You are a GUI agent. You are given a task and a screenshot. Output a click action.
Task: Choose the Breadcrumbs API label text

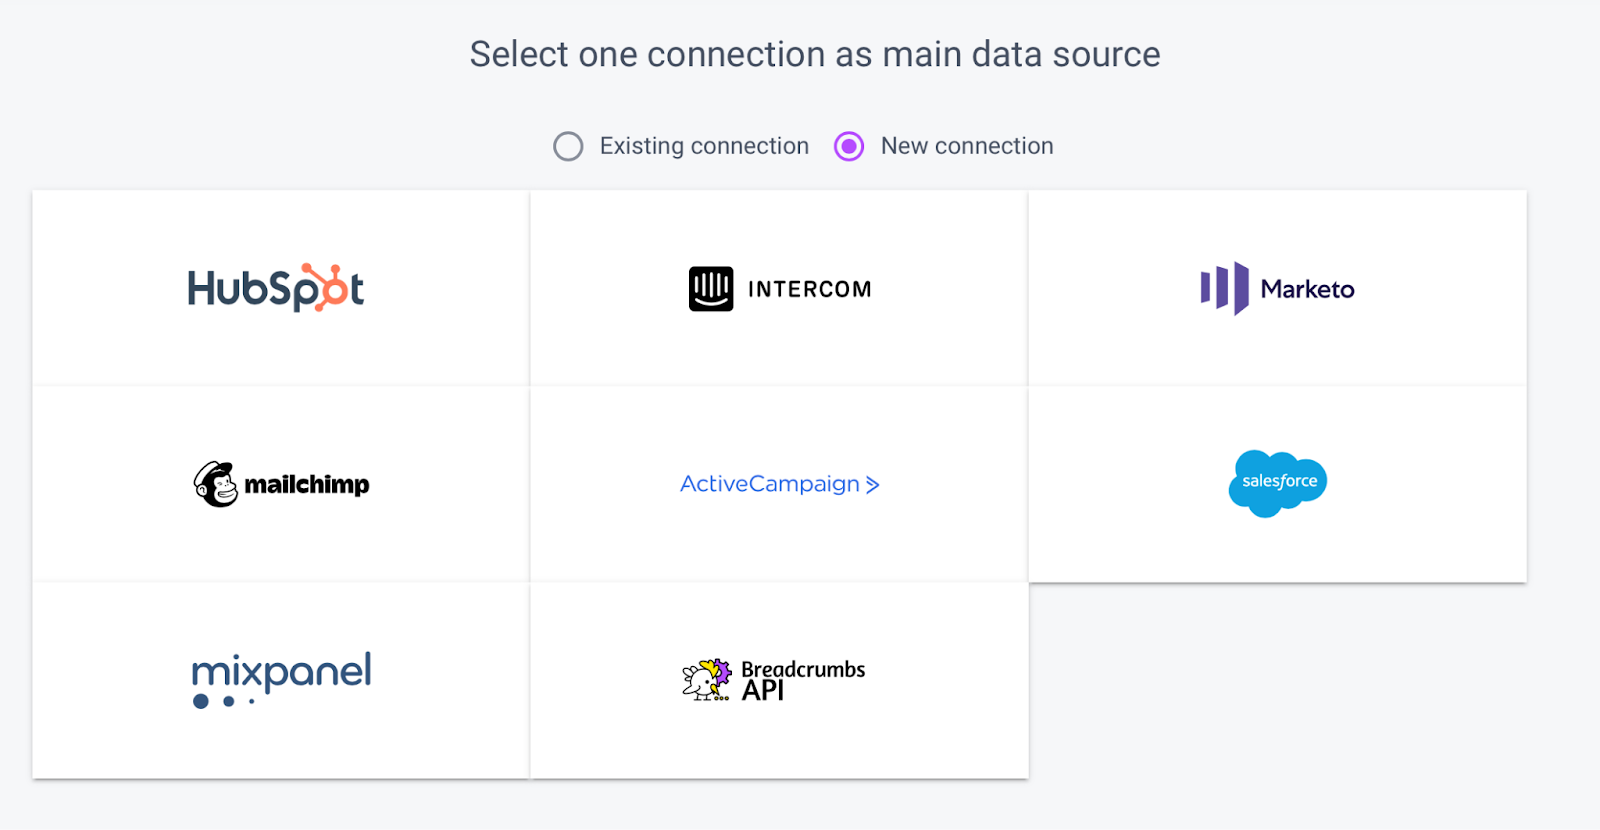(802, 680)
